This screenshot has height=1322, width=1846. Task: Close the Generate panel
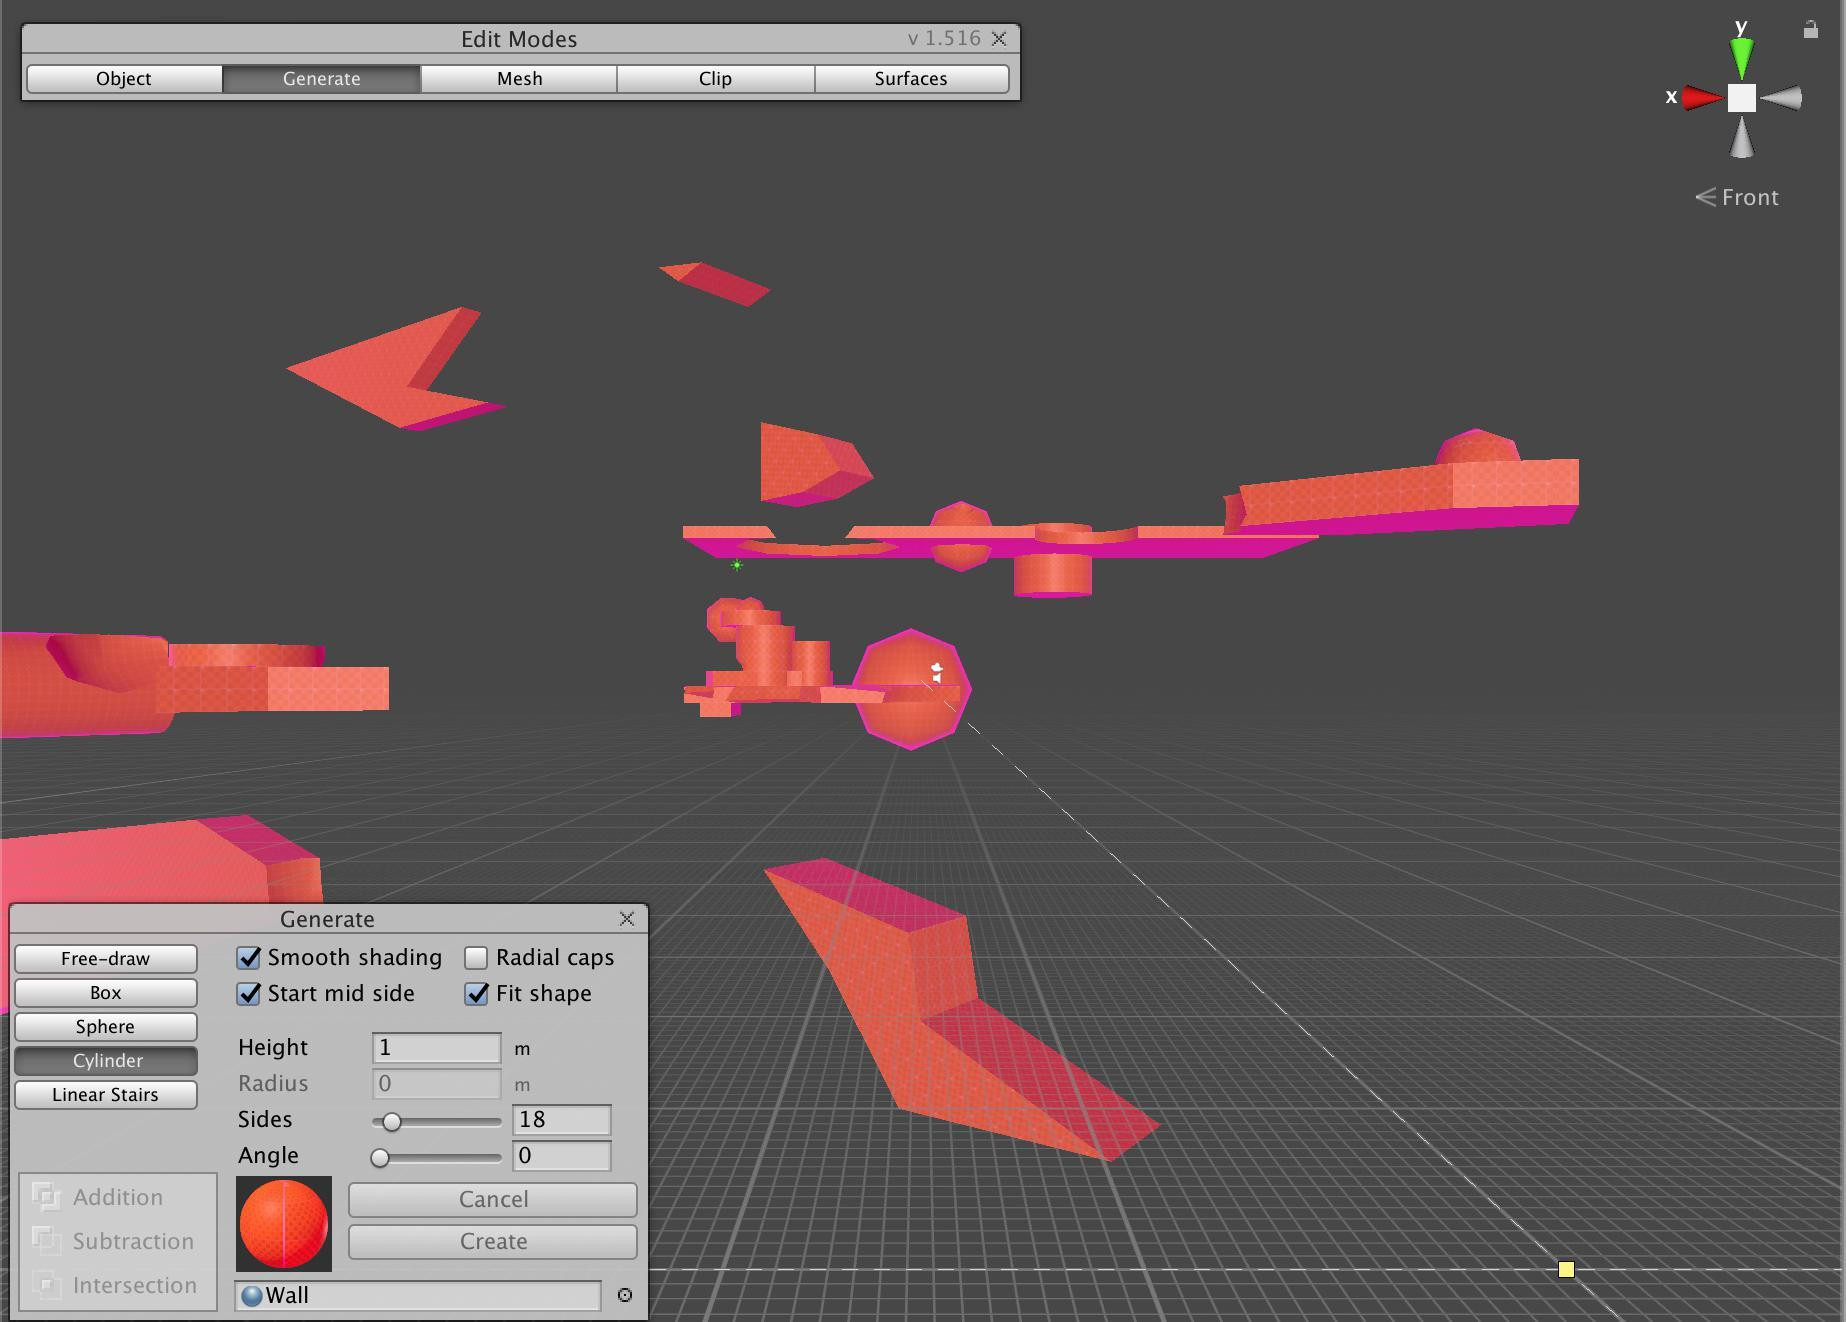coord(627,919)
